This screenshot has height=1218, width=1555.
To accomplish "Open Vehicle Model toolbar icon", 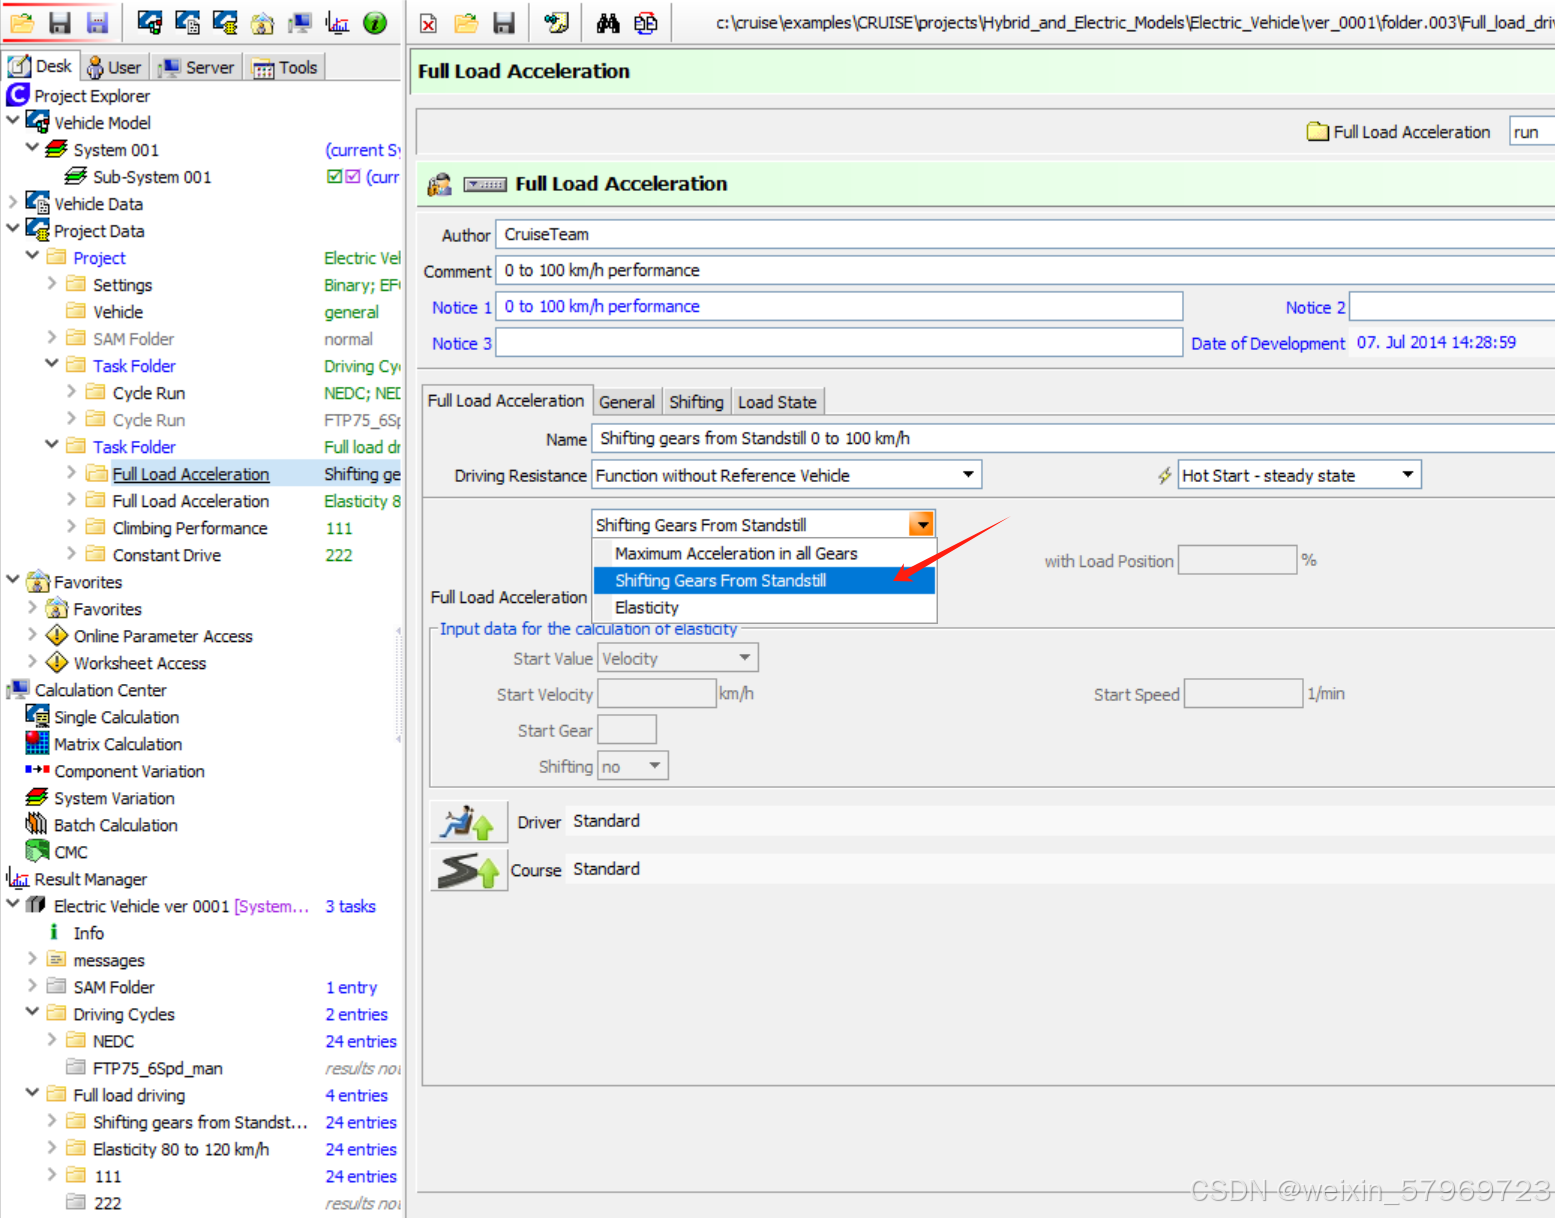I will (x=150, y=22).
